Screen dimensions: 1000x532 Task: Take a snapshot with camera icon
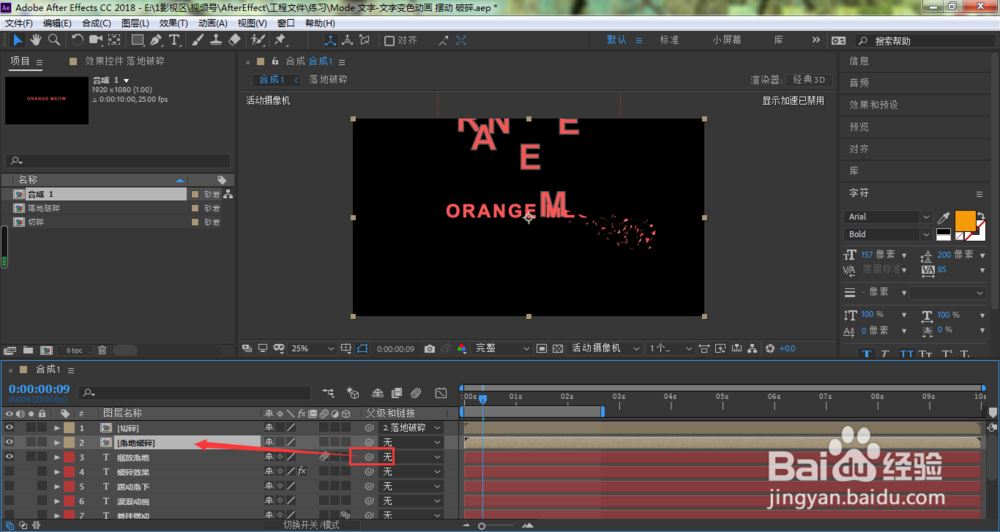click(430, 349)
